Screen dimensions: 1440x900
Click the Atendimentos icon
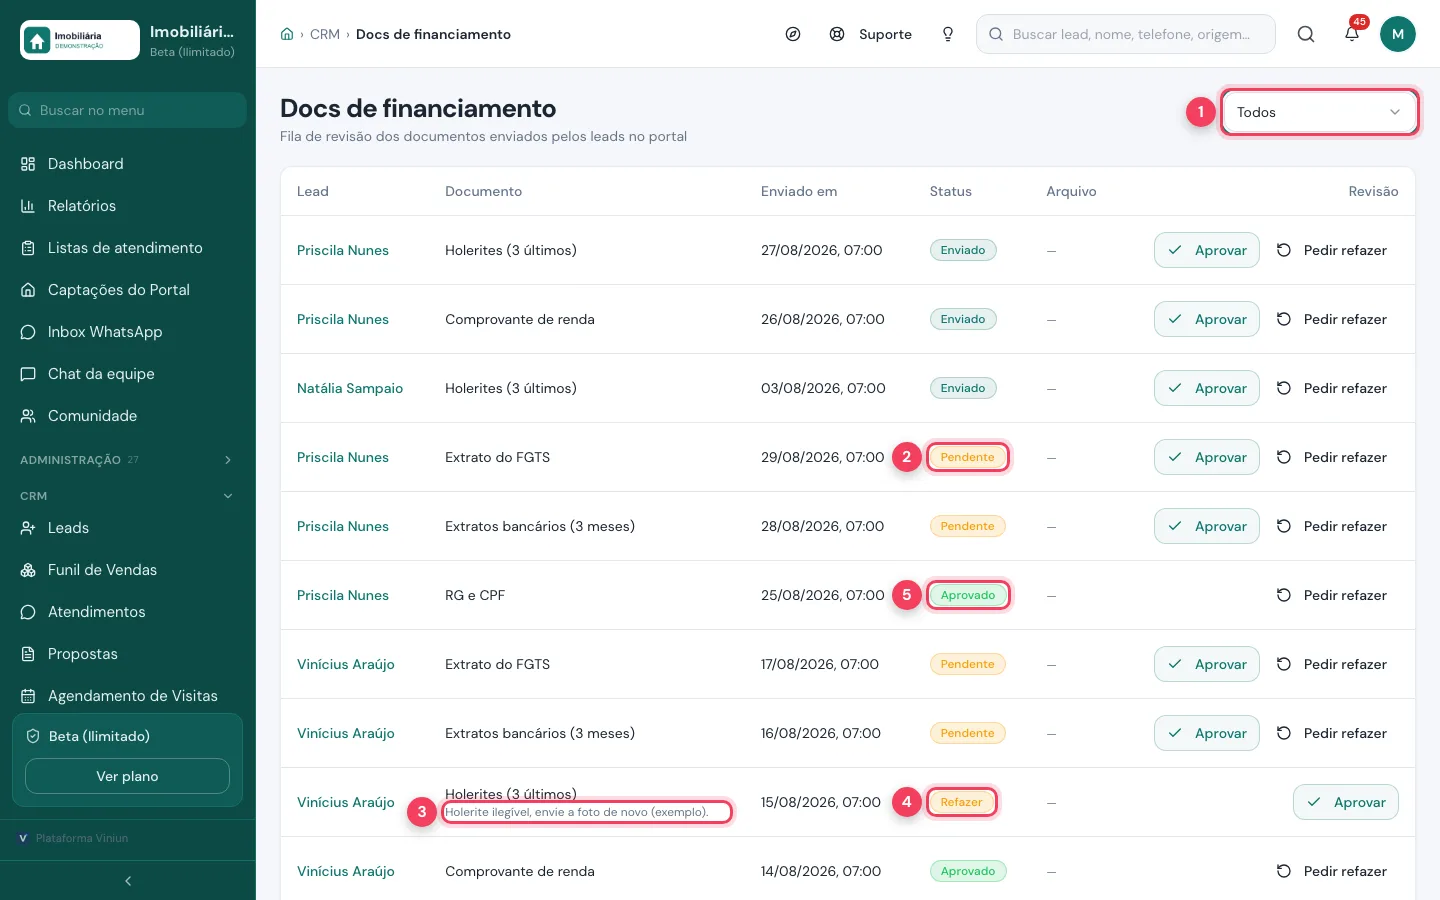point(28,612)
